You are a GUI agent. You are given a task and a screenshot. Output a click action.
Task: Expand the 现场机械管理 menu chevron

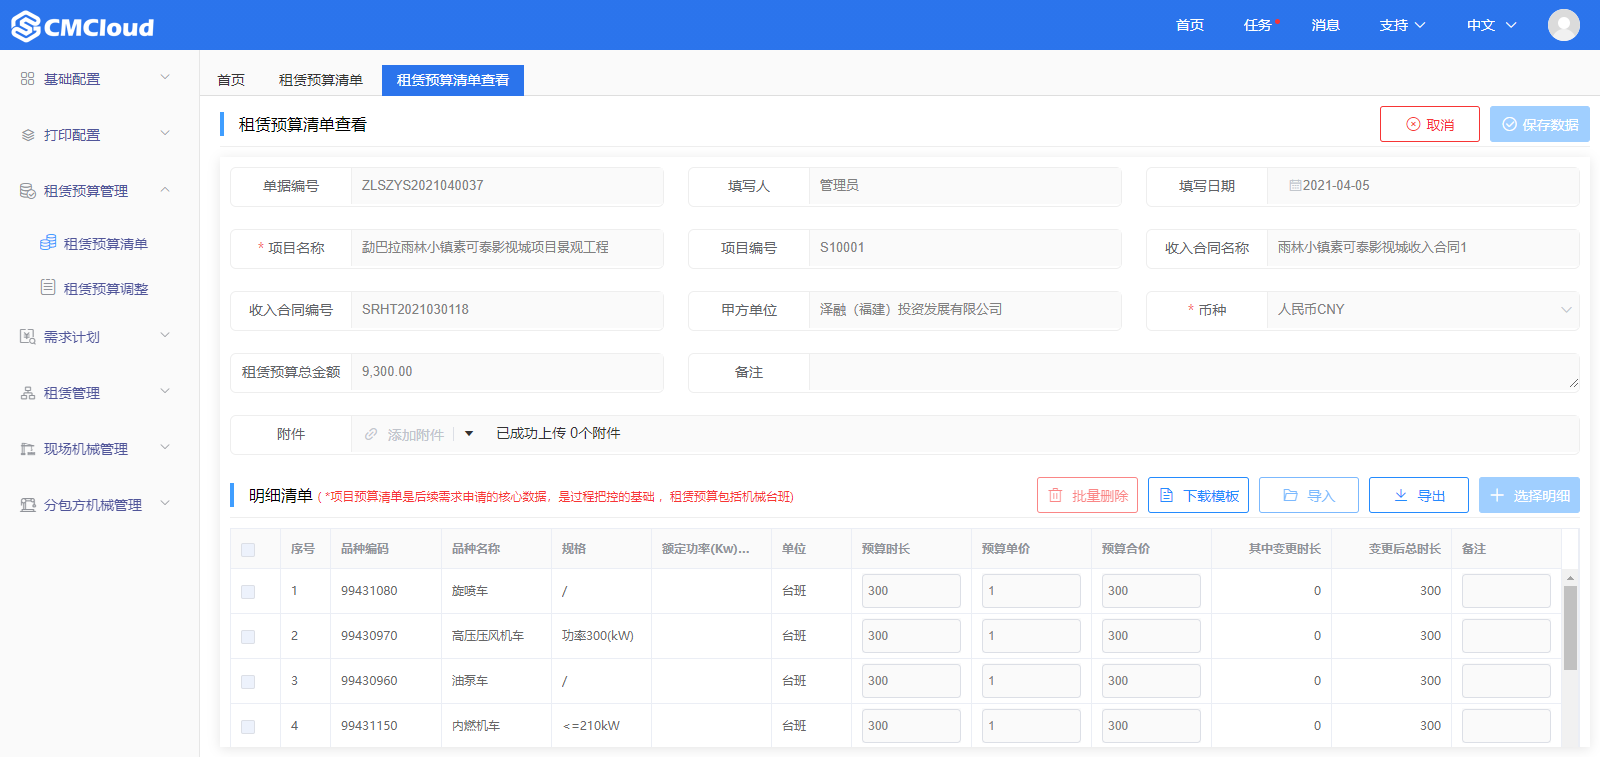pos(165,447)
